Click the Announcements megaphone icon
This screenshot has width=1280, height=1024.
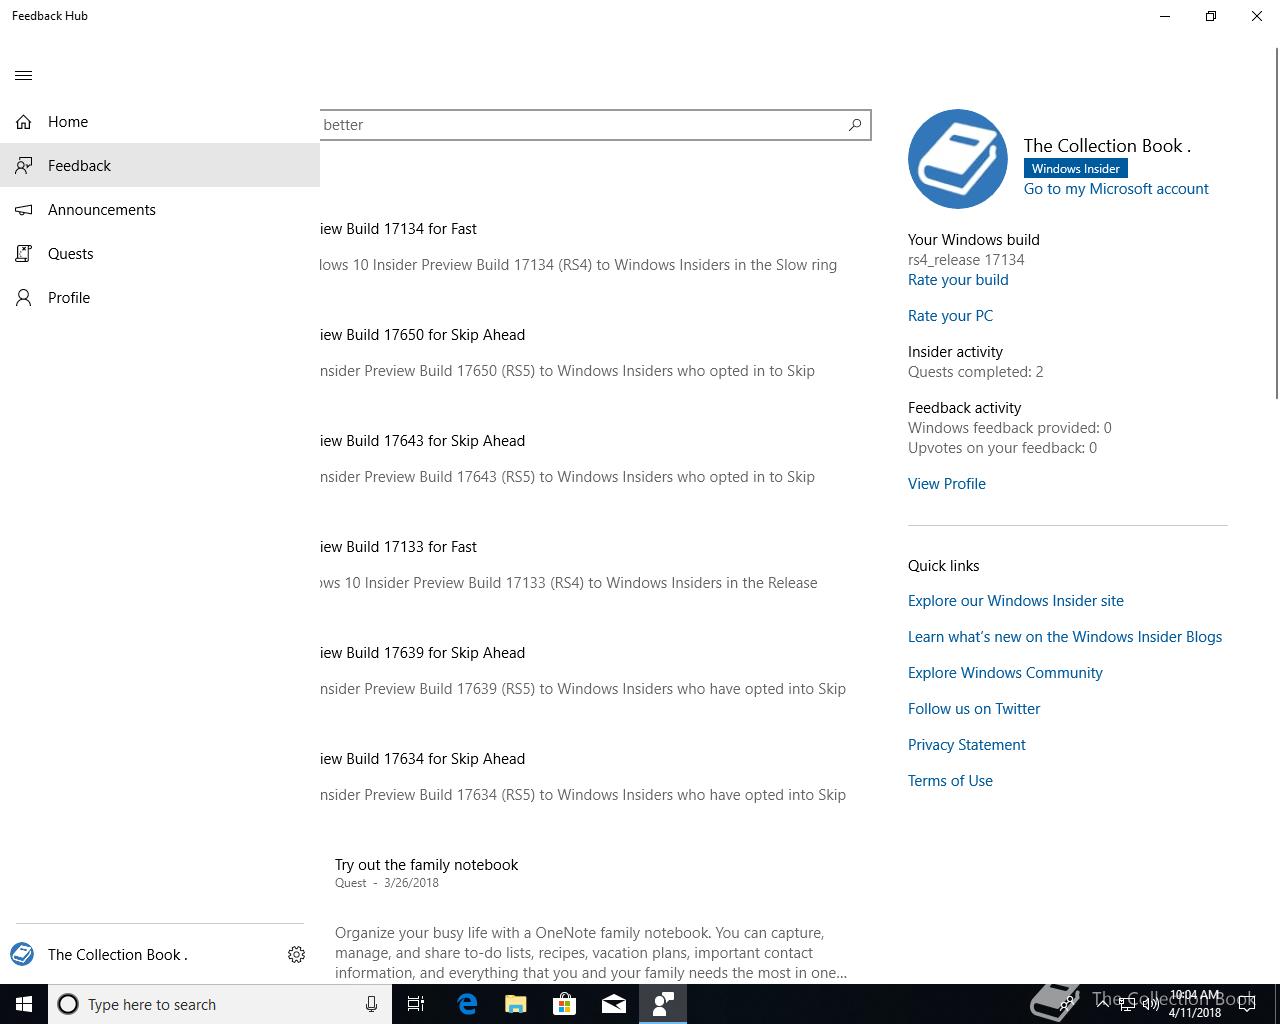click(24, 210)
